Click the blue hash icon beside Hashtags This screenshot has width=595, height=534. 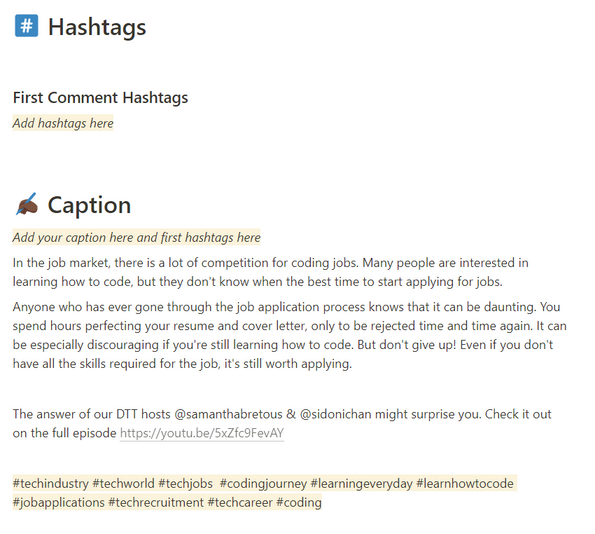click(27, 26)
